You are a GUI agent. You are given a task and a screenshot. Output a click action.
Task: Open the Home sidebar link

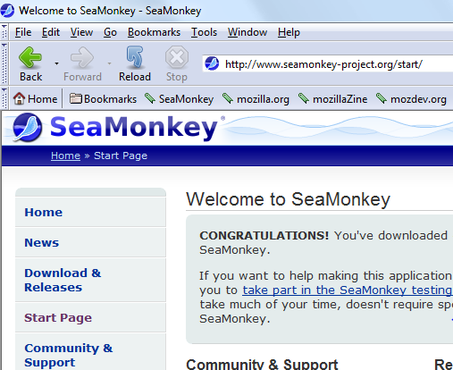[x=43, y=212]
